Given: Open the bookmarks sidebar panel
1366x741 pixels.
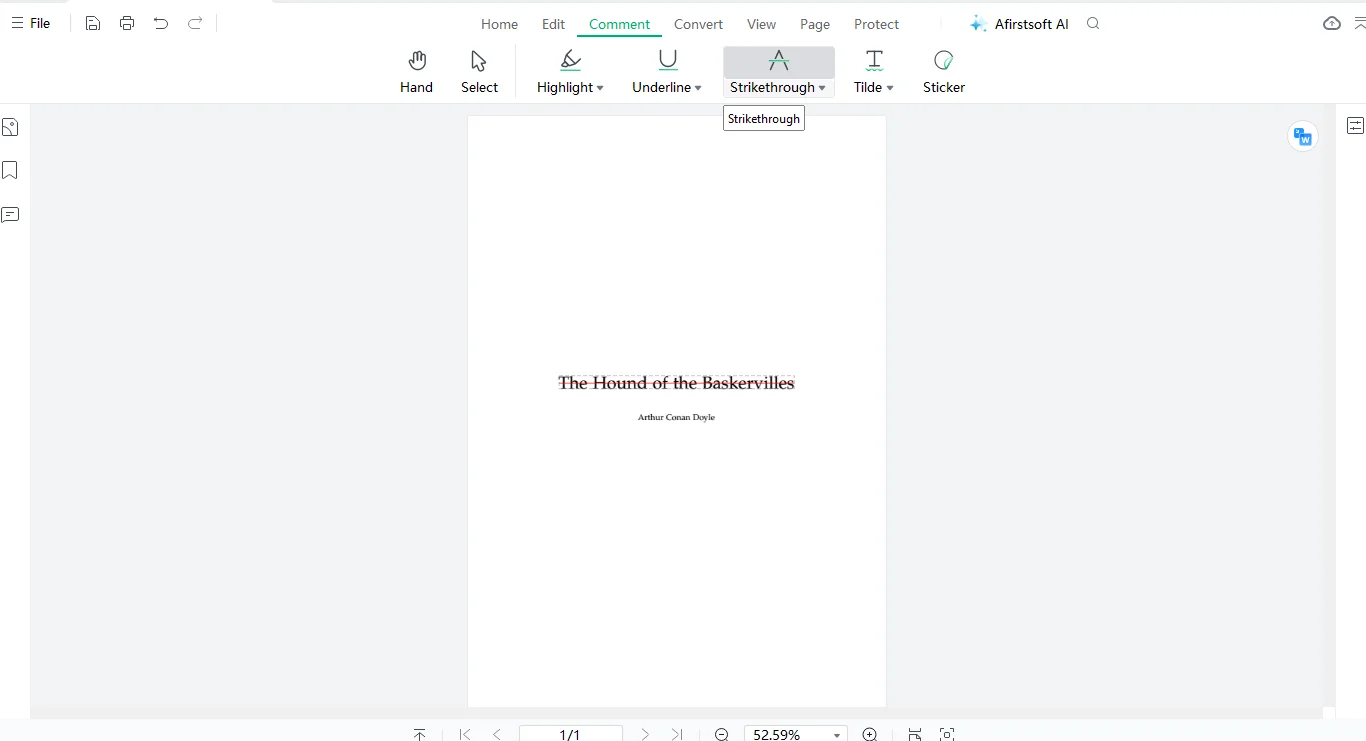Looking at the screenshot, I should [10, 171].
